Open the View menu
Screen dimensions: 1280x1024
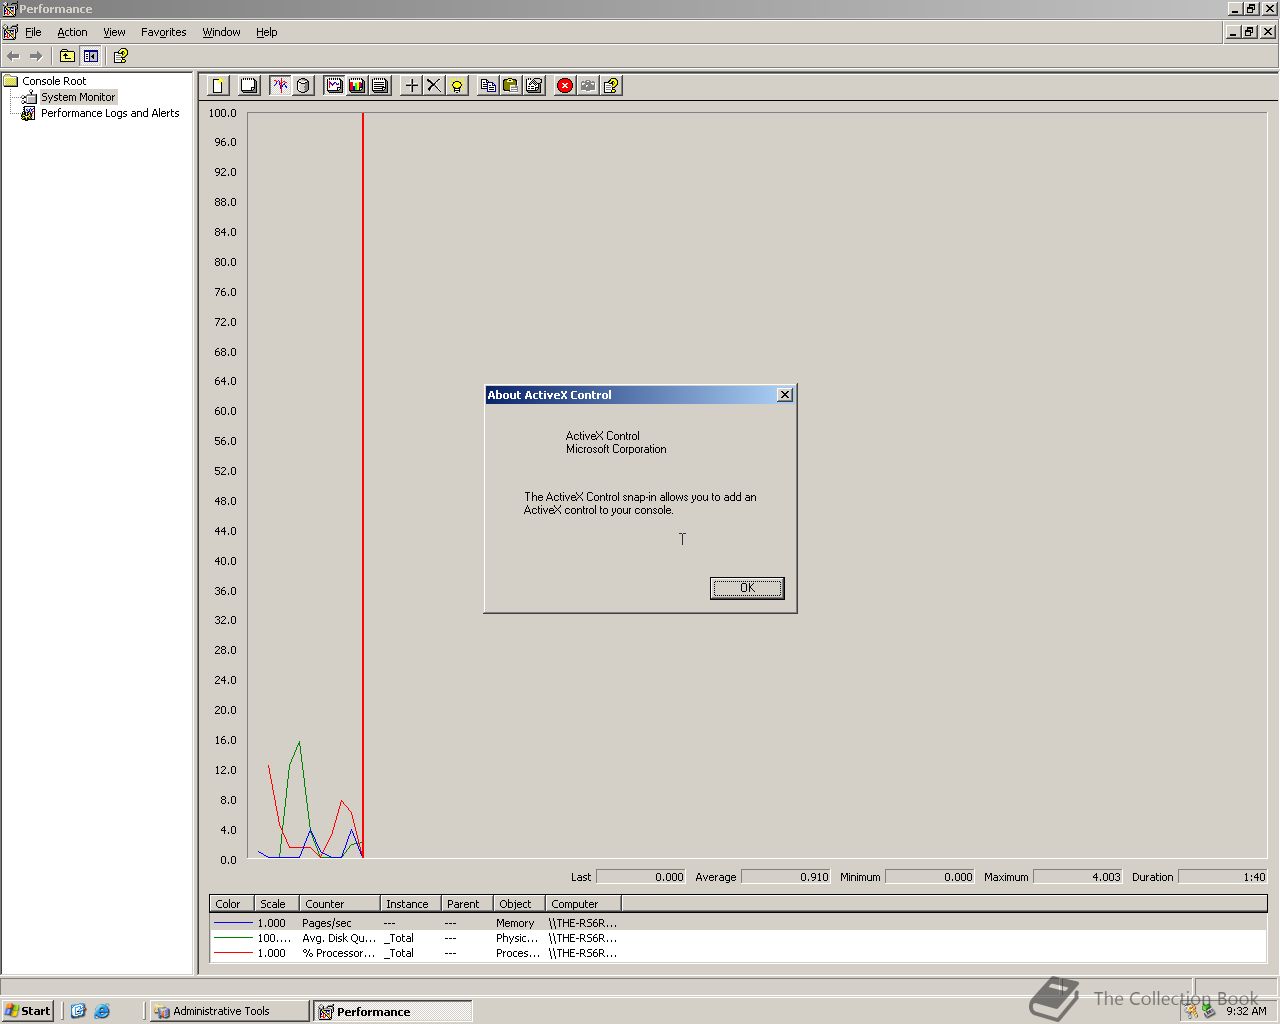115,32
